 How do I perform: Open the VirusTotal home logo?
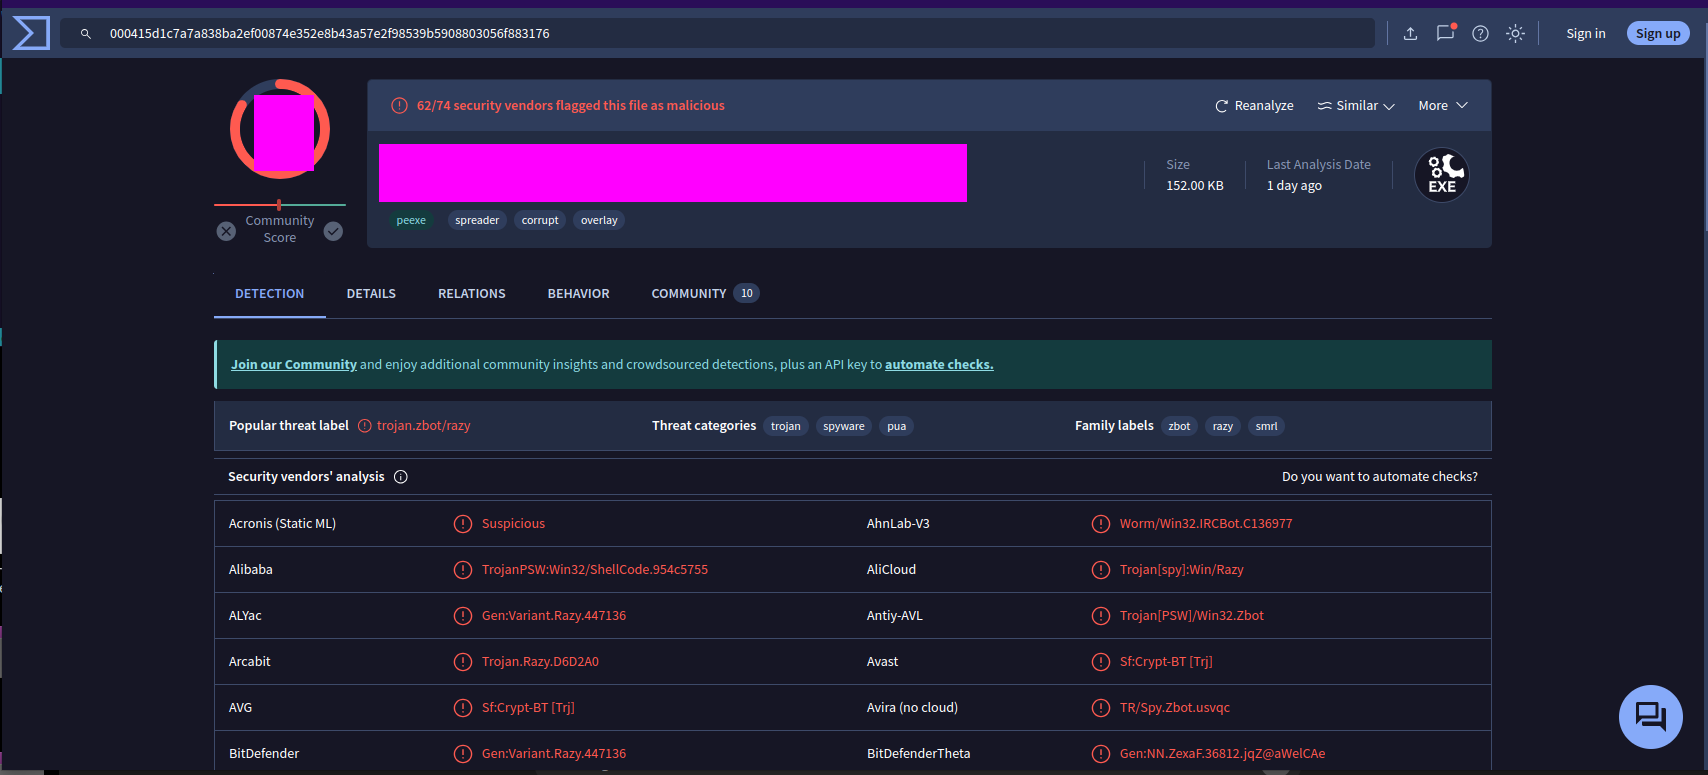click(x=31, y=33)
